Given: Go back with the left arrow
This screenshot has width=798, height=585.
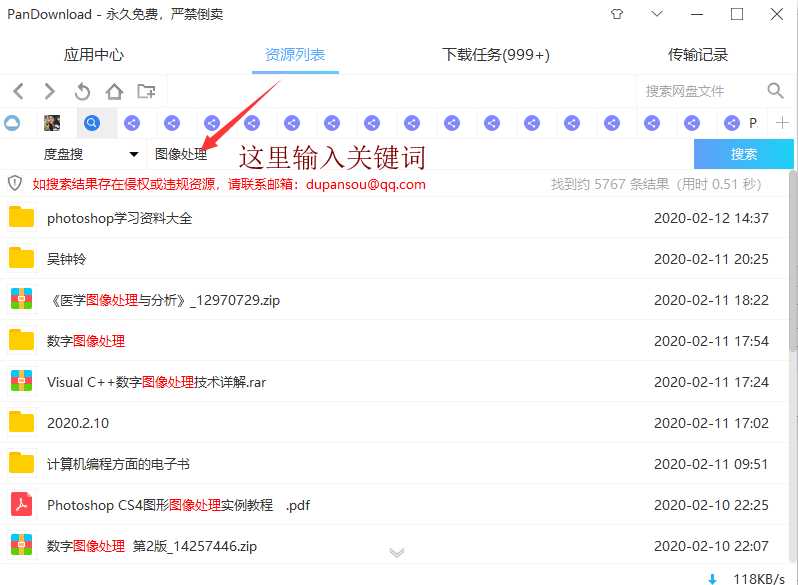Looking at the screenshot, I should [19, 92].
